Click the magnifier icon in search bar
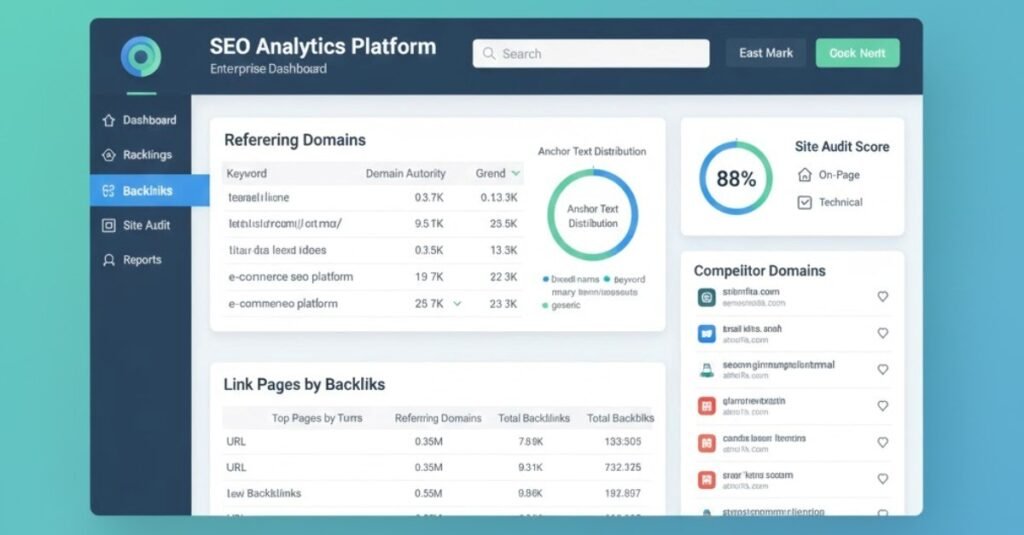Viewport: 1024px width, 535px height. 489,54
